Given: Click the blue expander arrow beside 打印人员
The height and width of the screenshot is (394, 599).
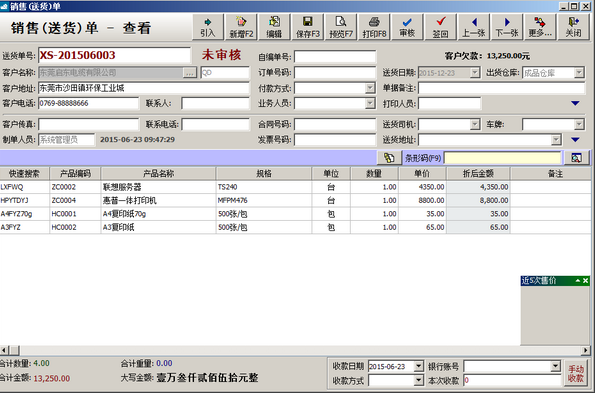Looking at the screenshot, I should tap(575, 103).
